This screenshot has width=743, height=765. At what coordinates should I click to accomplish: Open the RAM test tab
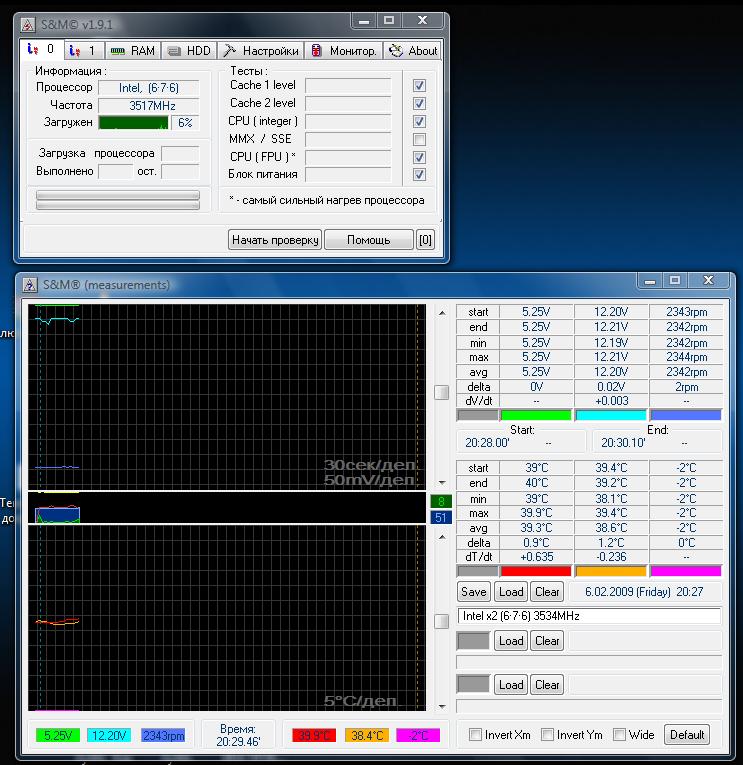coord(132,50)
